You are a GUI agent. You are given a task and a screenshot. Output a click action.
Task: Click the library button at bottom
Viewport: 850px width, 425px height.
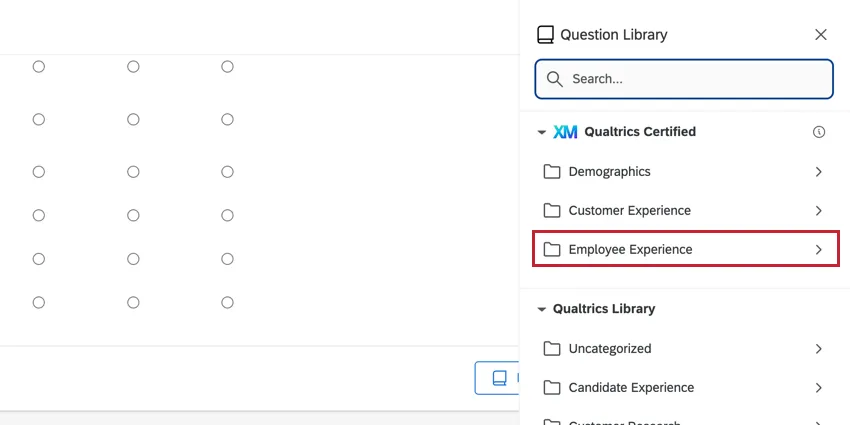498,378
